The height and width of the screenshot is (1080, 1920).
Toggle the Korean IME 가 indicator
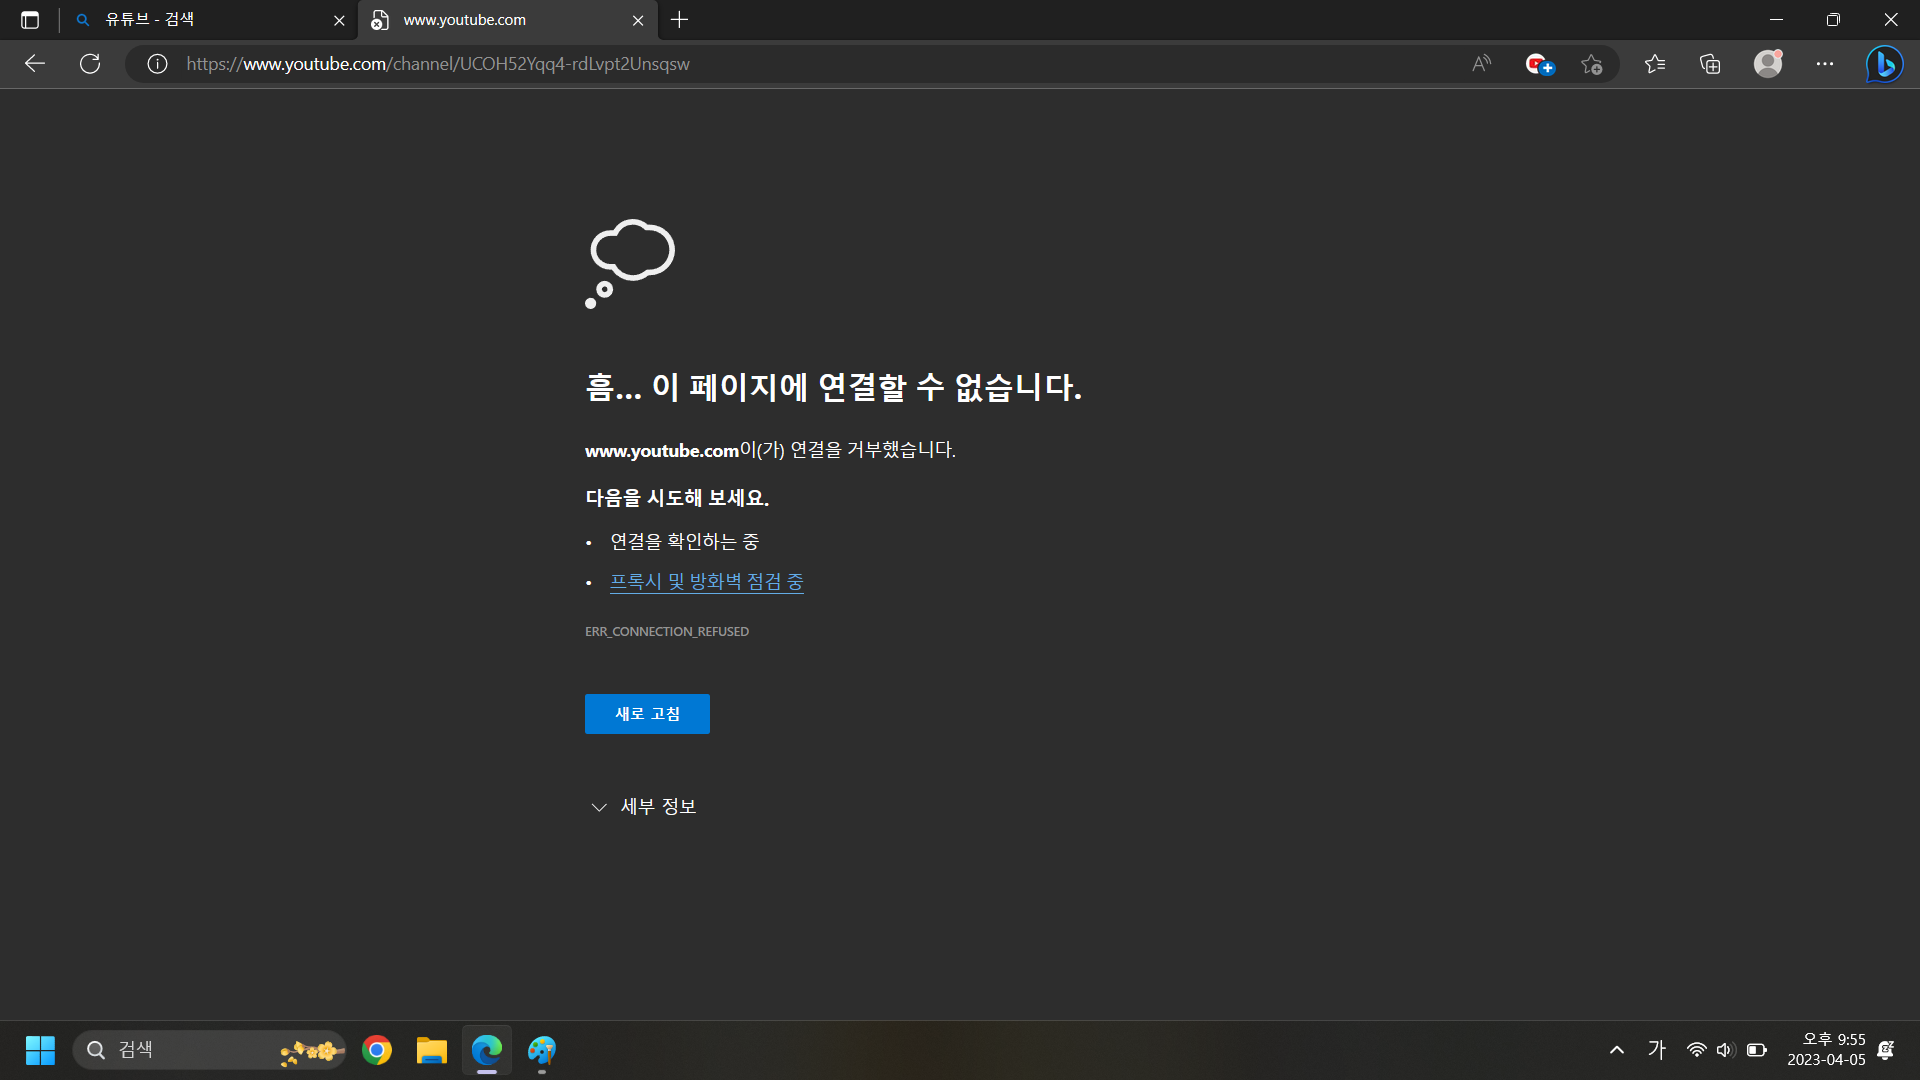point(1657,1050)
